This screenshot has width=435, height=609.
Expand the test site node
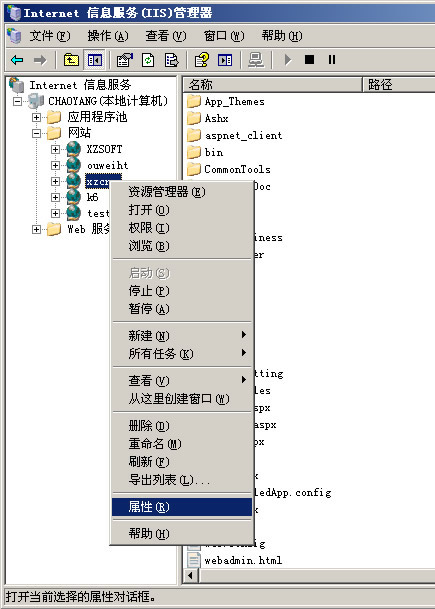(55, 213)
